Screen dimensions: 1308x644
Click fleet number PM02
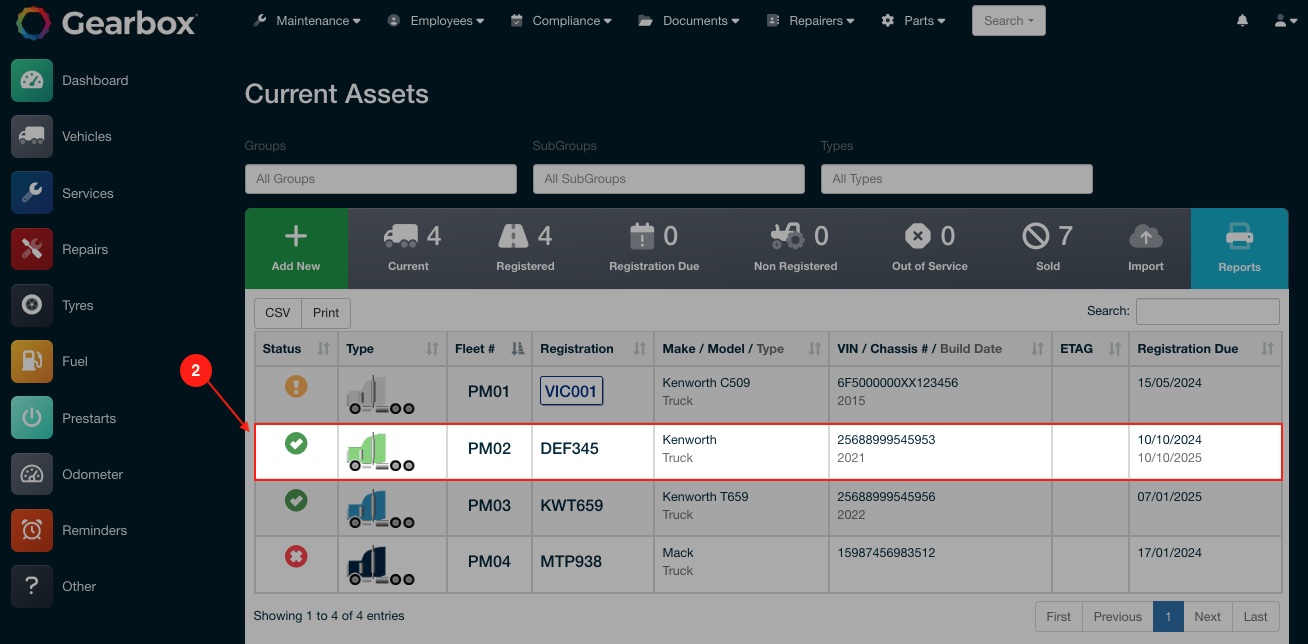[489, 448]
